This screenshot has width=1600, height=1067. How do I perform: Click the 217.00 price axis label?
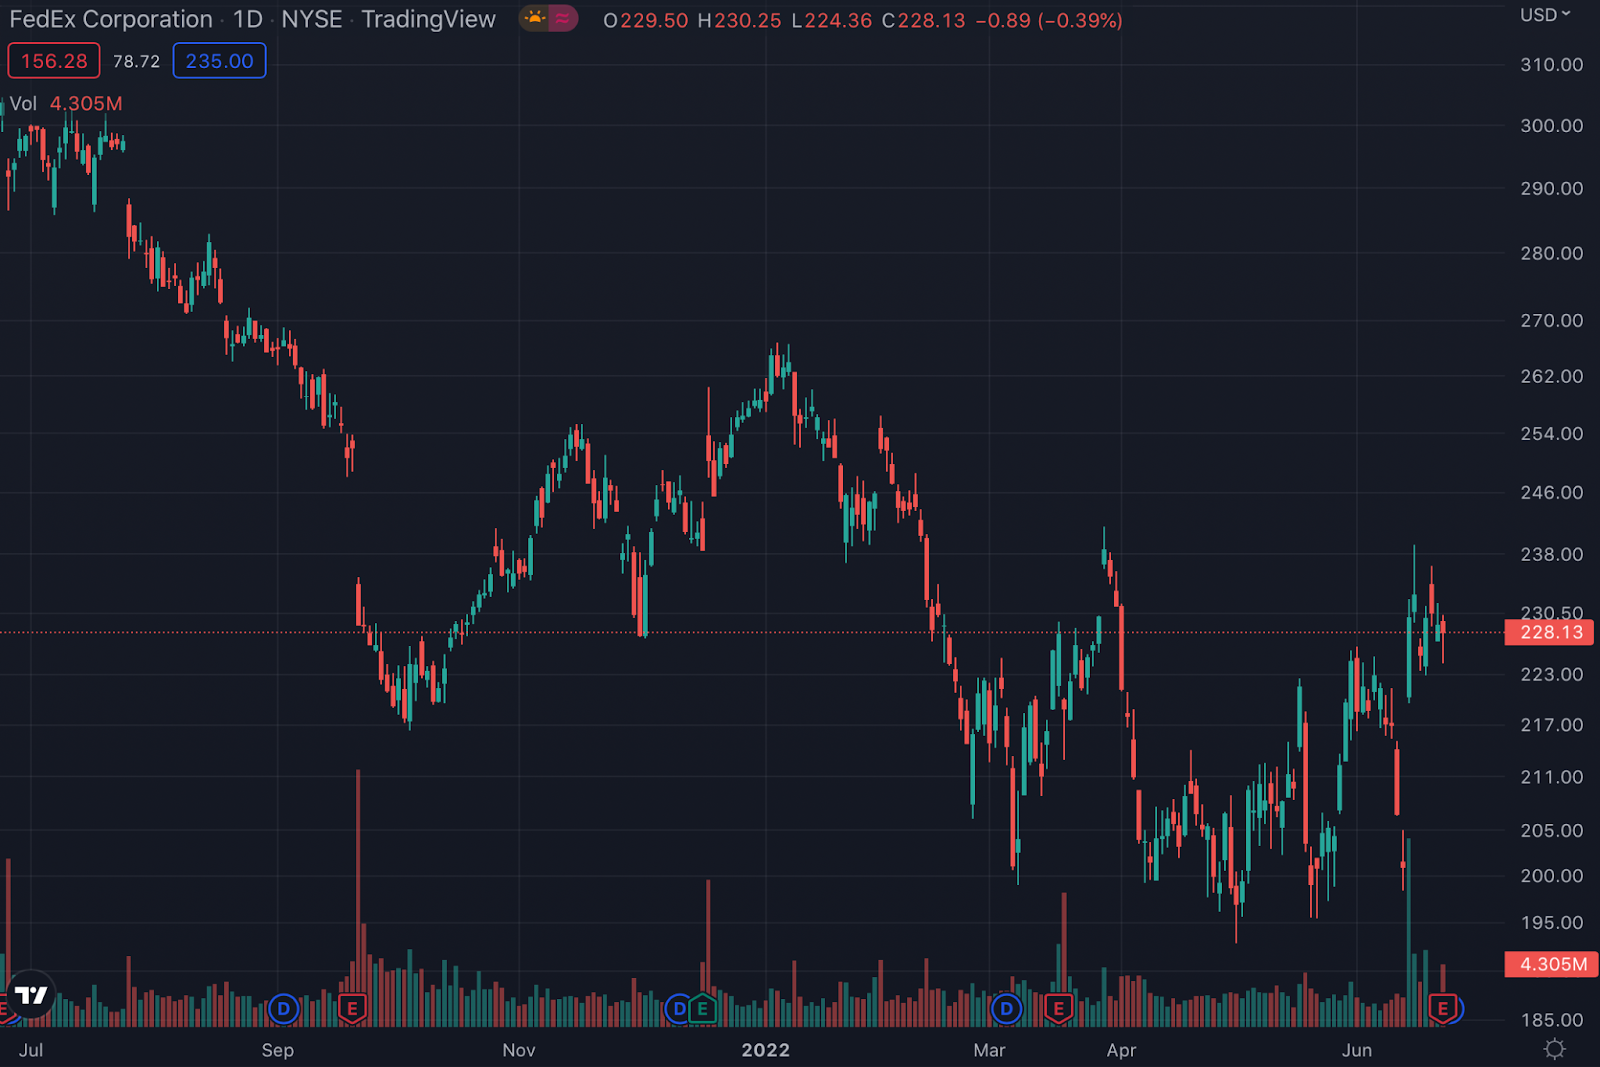pos(1552,726)
